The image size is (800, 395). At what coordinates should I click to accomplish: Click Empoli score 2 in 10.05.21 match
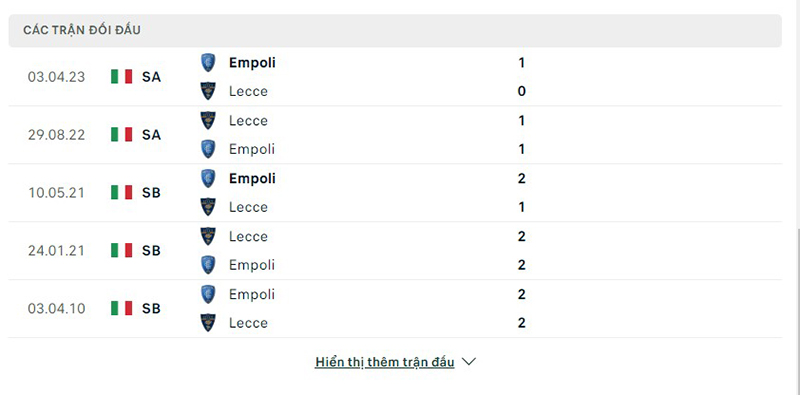(x=521, y=179)
